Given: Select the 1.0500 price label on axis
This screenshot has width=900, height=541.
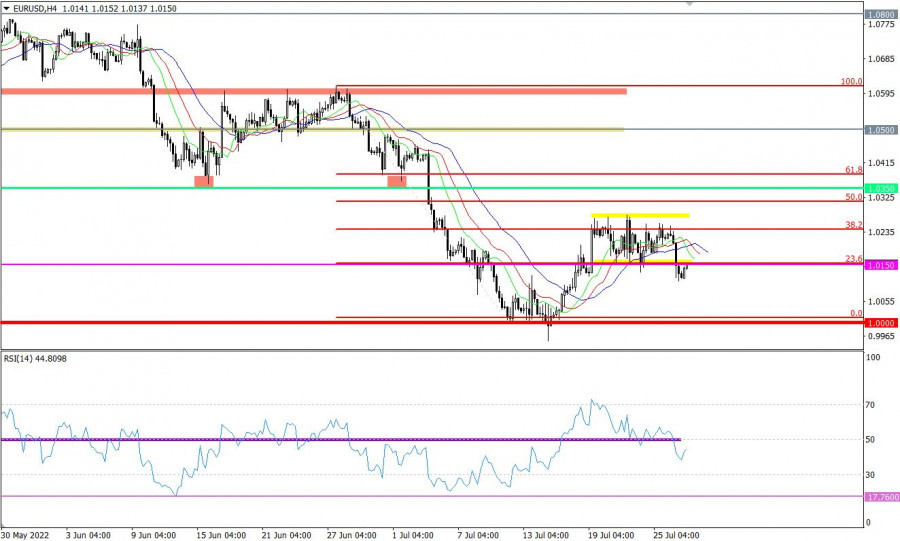Looking at the screenshot, I should (x=881, y=130).
